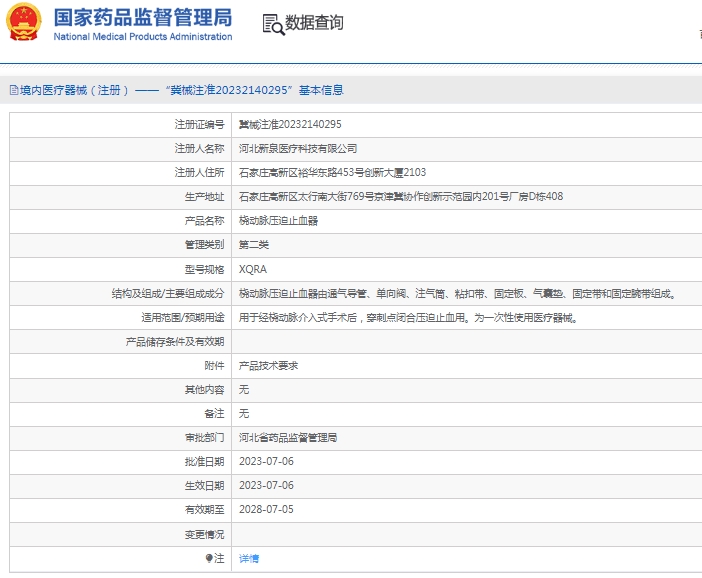Click the 型号规格 row label
This screenshot has height=578, width=702.
tap(205, 269)
